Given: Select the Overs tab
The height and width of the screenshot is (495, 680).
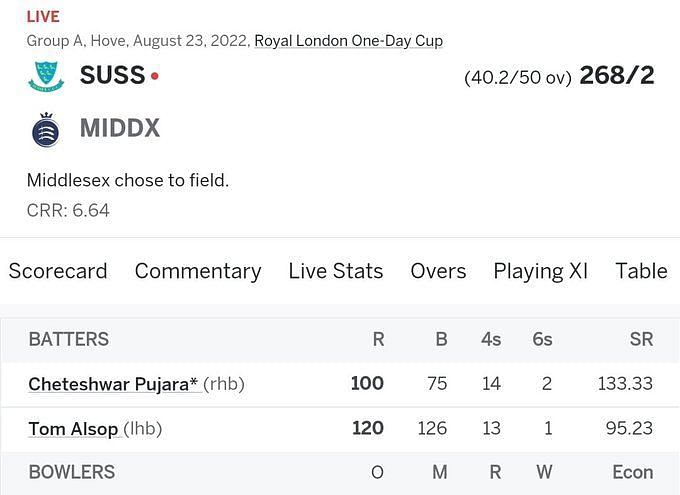Looking at the screenshot, I should tap(438, 271).
